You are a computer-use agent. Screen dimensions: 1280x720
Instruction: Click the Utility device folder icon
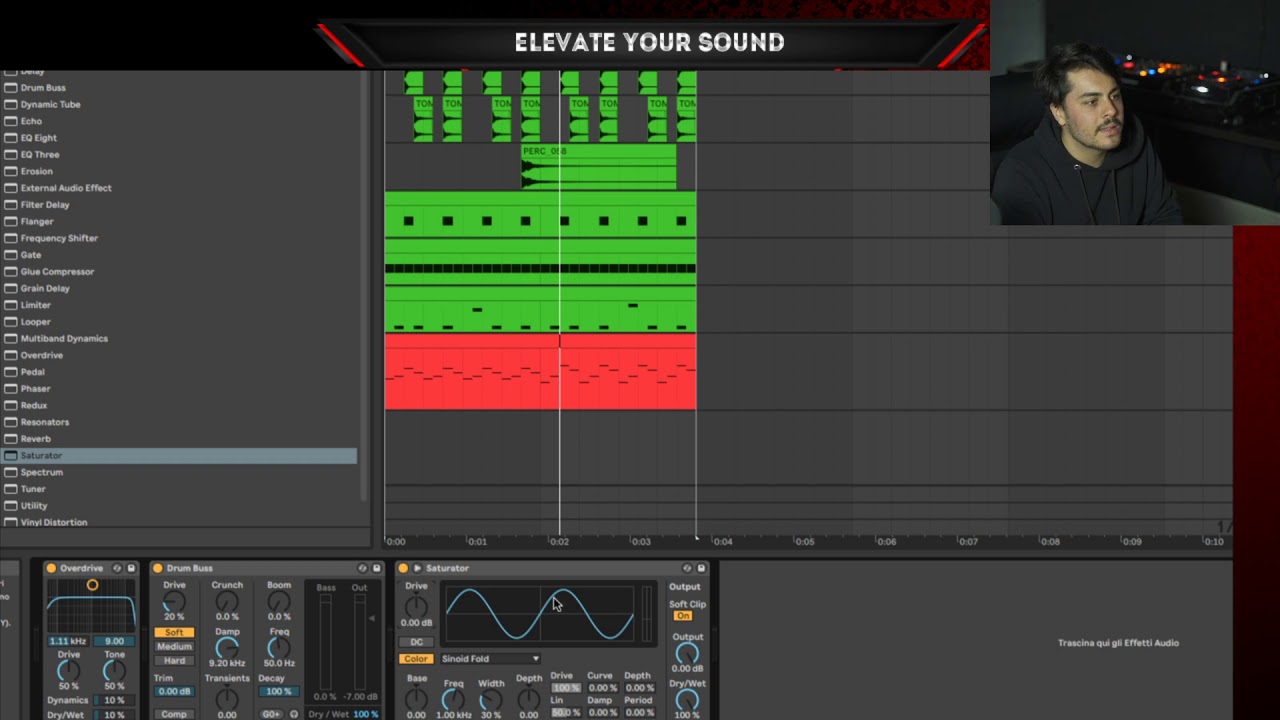(x=11, y=506)
